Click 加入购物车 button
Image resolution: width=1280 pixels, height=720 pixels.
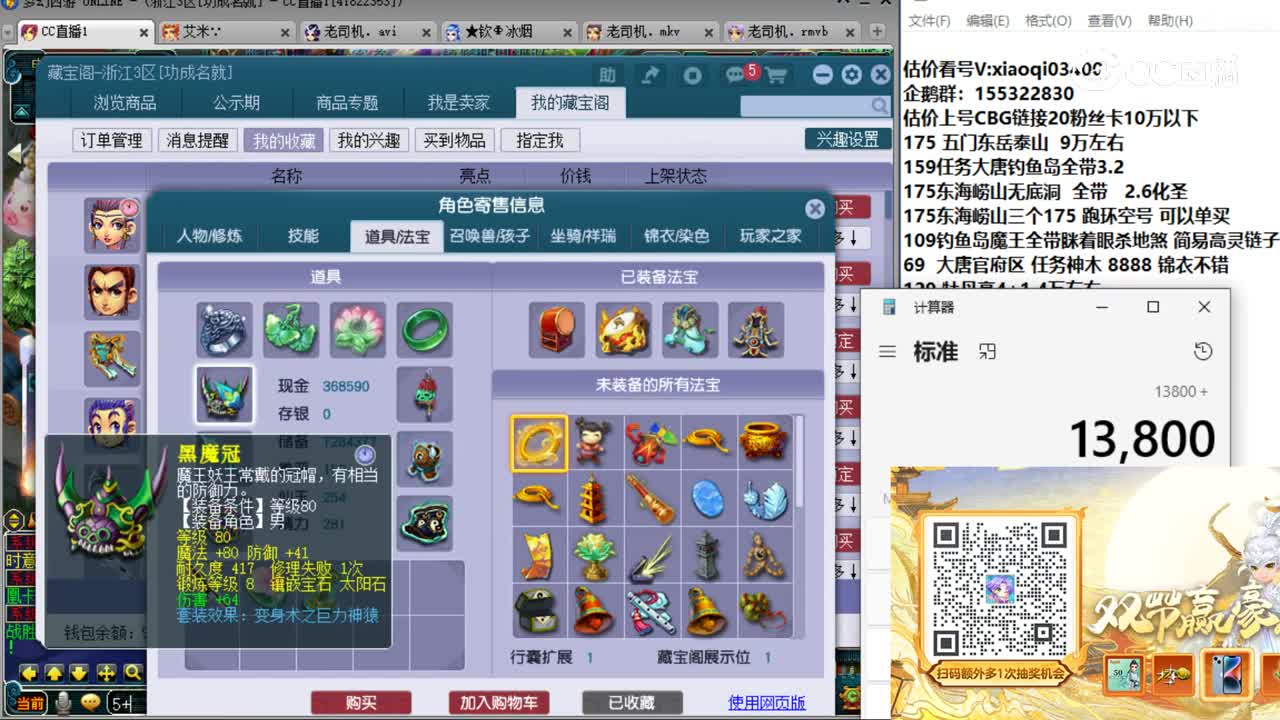click(499, 703)
